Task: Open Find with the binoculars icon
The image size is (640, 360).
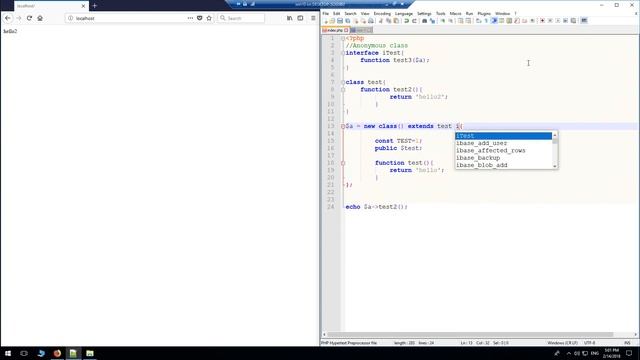Action: tap(424, 20)
